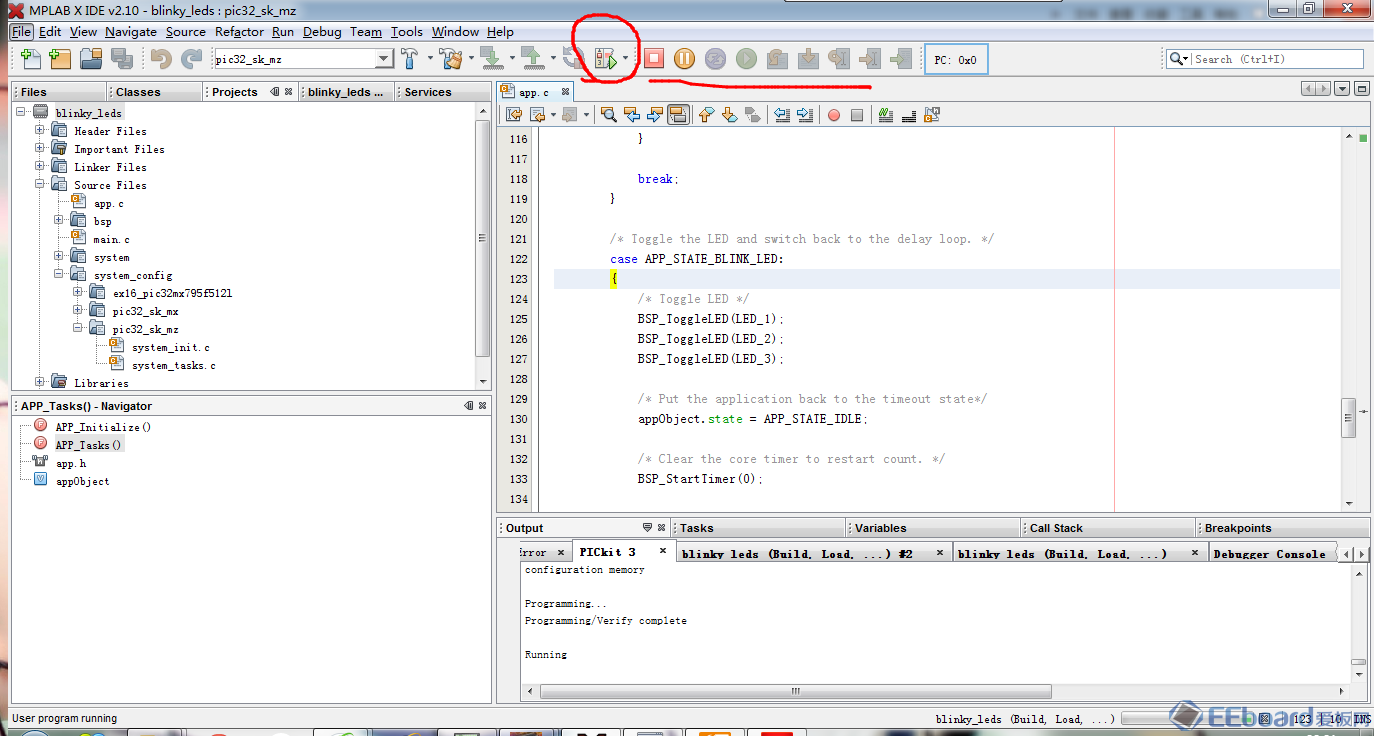Collapse the Source Files folder
1374x736 pixels.
(x=39, y=185)
